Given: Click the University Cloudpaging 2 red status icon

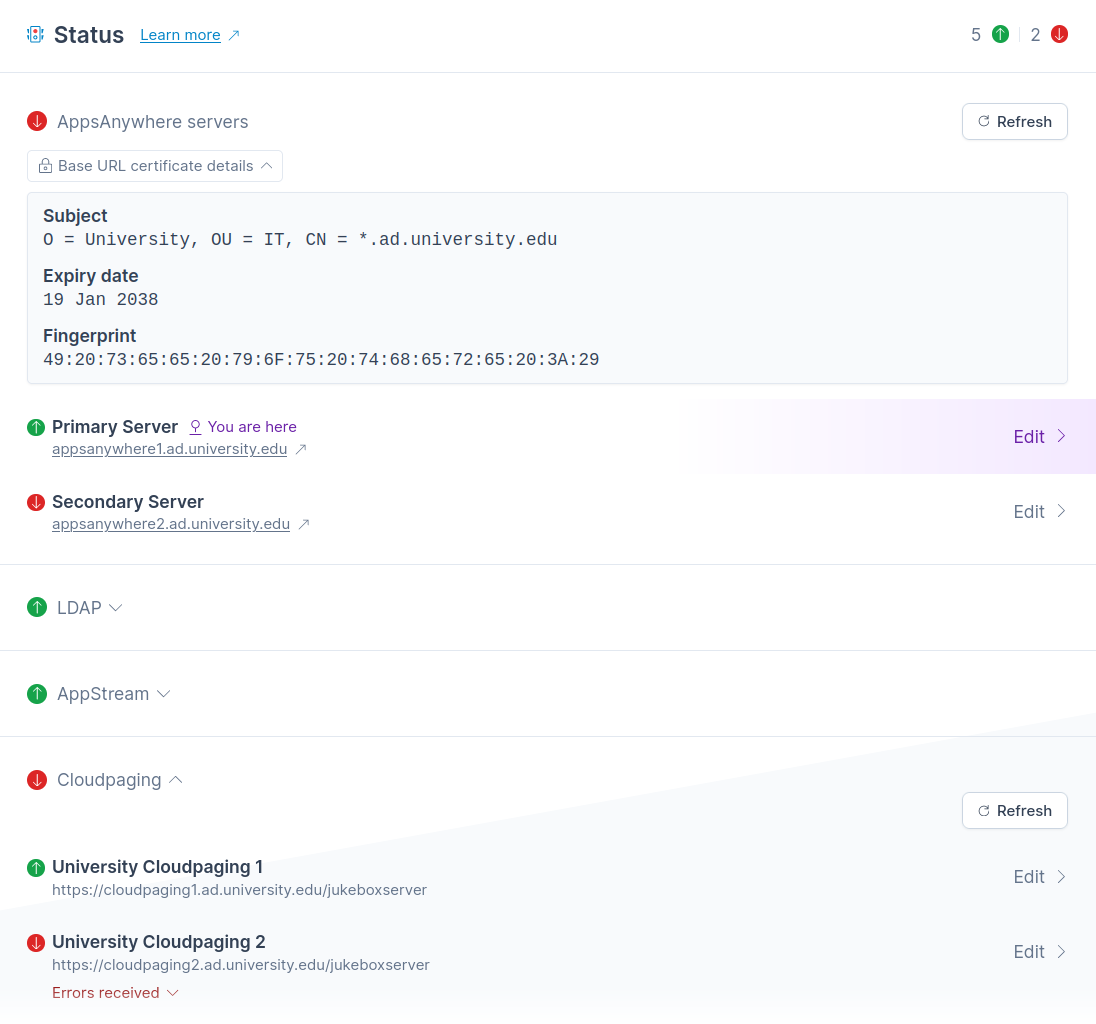Looking at the screenshot, I should pyautogui.click(x=37, y=942).
